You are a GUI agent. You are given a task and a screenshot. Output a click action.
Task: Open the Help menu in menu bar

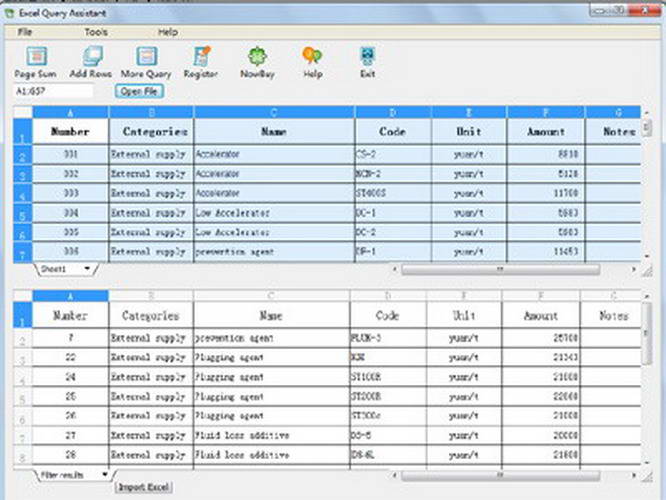(x=167, y=32)
